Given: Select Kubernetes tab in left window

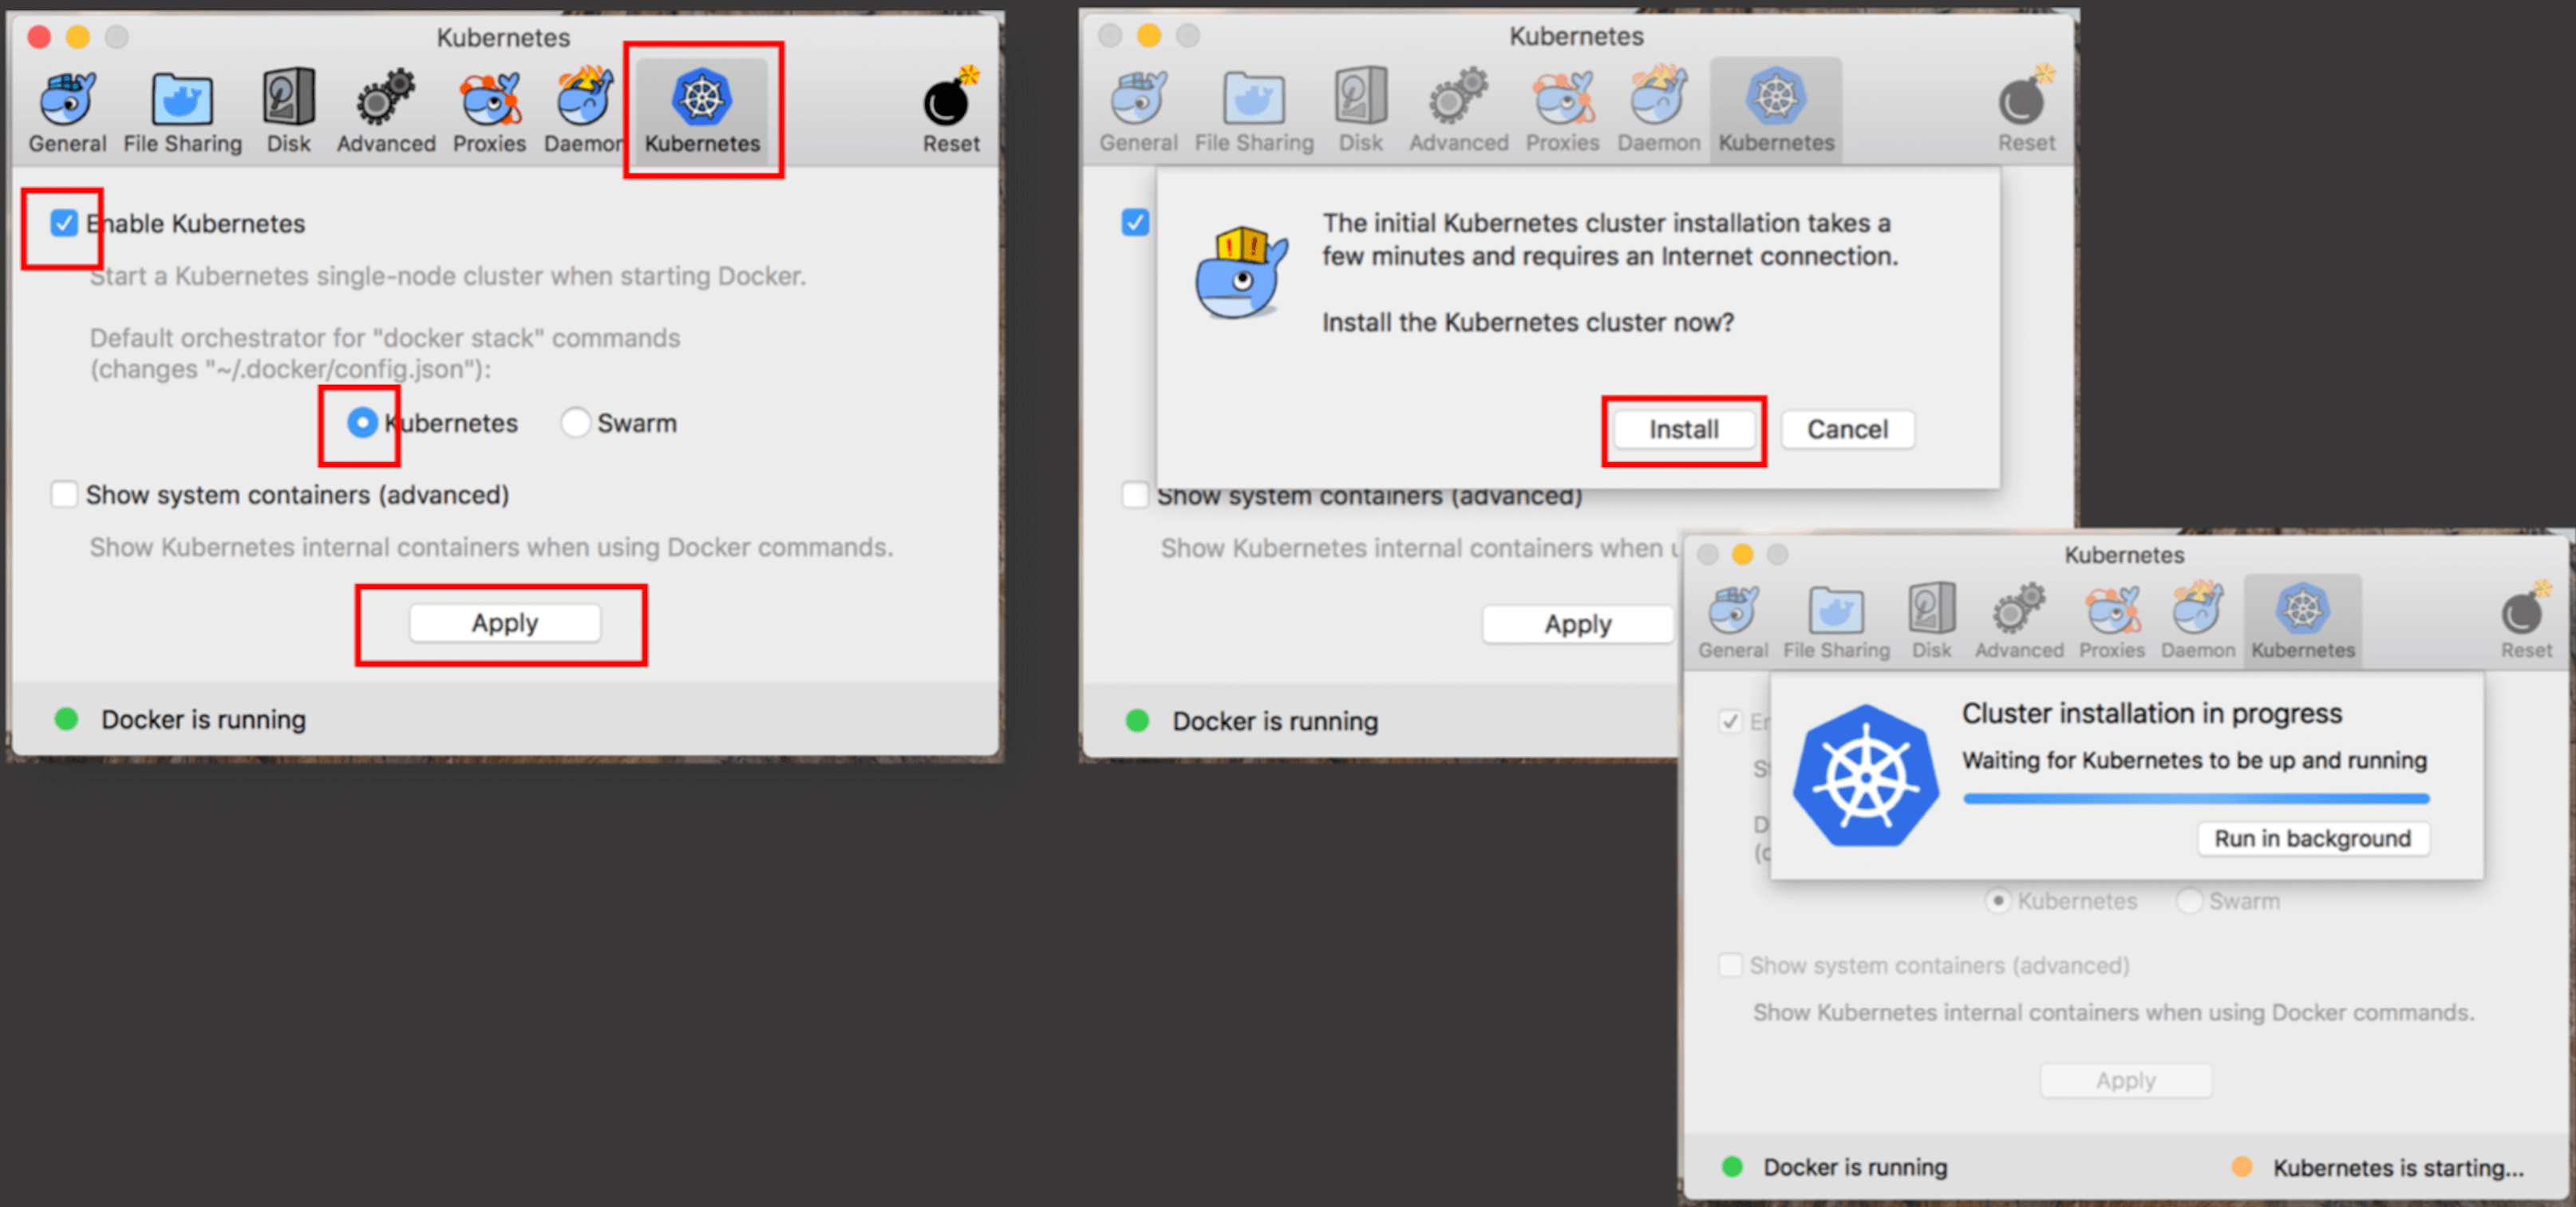Looking at the screenshot, I should [x=702, y=111].
